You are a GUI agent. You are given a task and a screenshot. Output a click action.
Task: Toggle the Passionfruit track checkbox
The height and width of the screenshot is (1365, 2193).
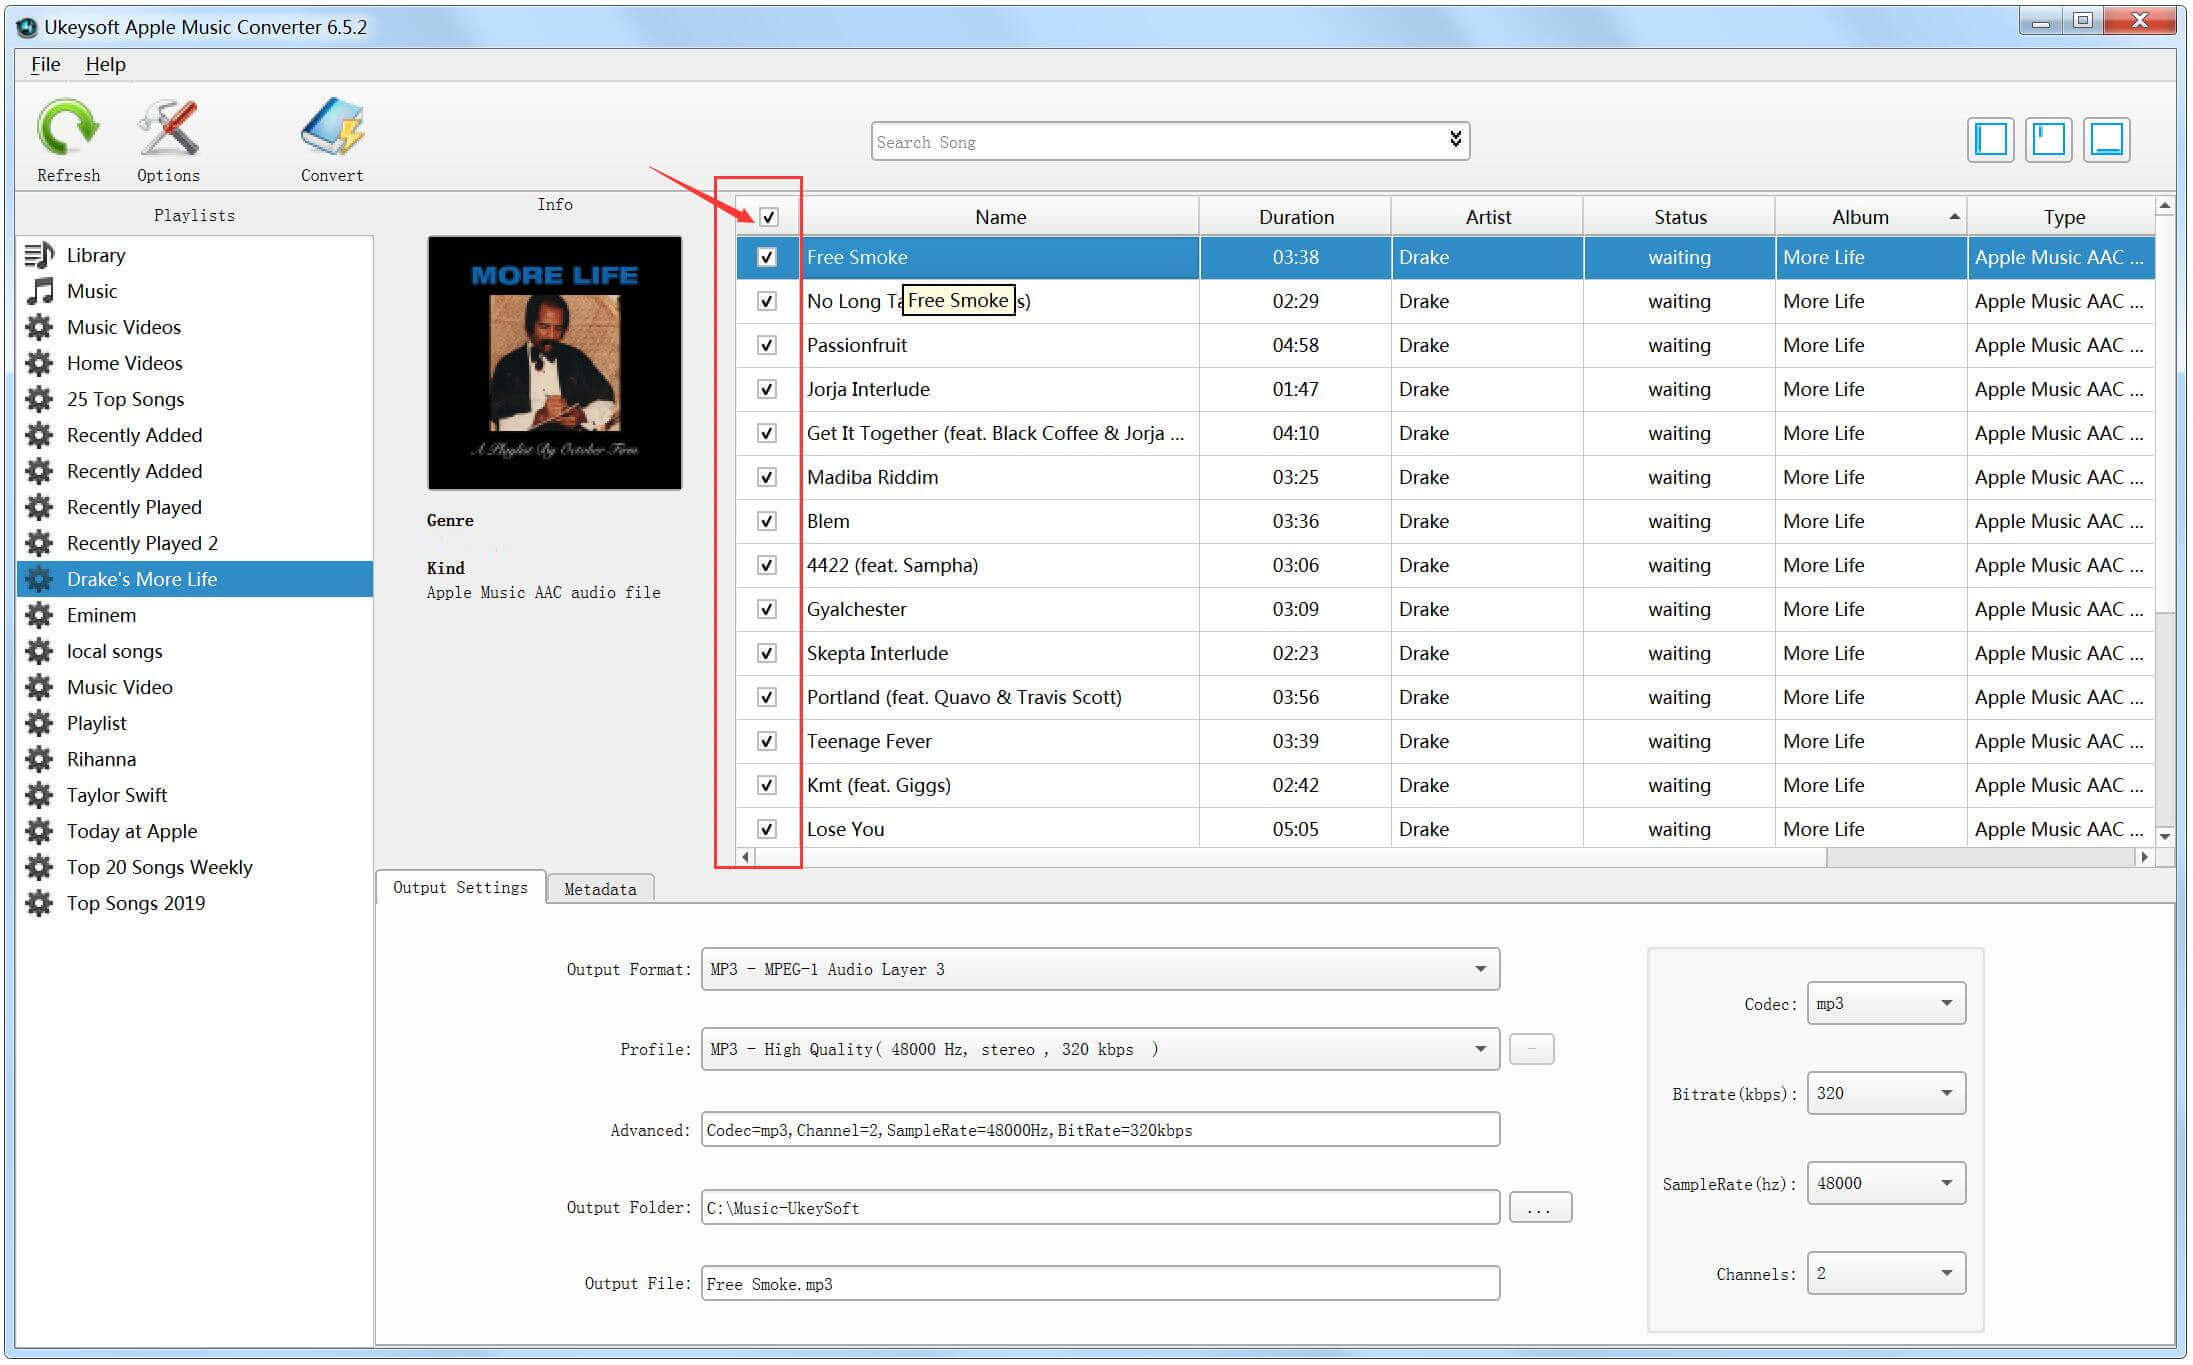[766, 343]
